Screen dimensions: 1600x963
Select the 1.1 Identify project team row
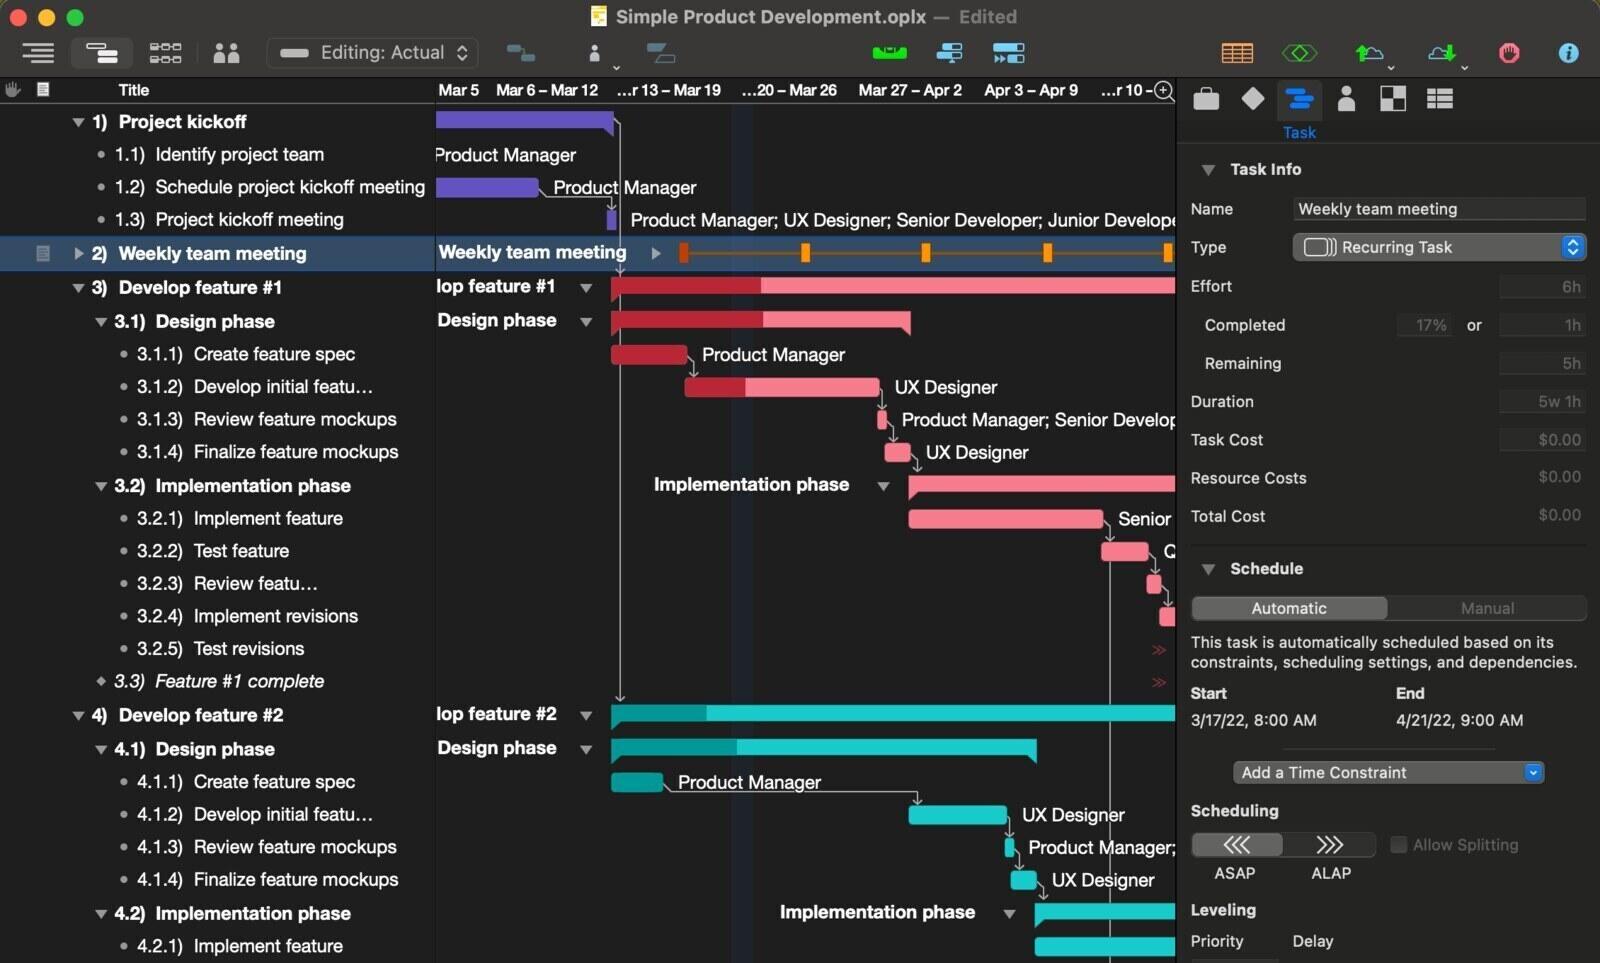(x=218, y=155)
